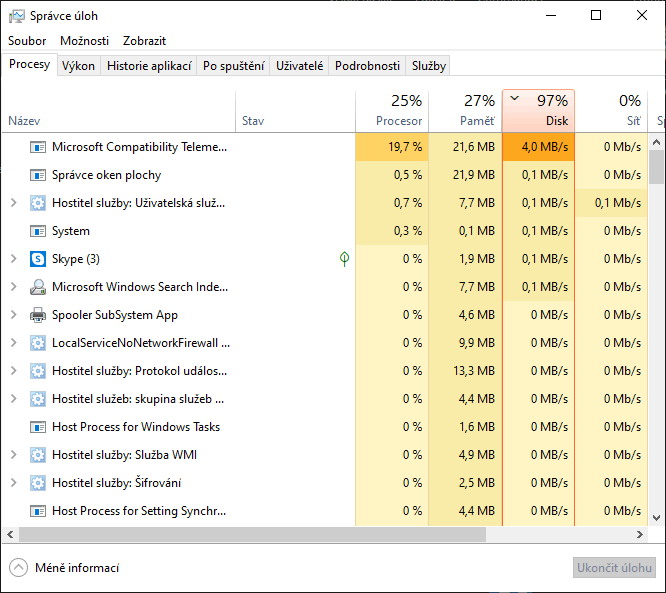Image resolution: width=666 pixels, height=593 pixels.
Task: Click the Spooler SubSystem App printer icon
Action: click(38, 315)
